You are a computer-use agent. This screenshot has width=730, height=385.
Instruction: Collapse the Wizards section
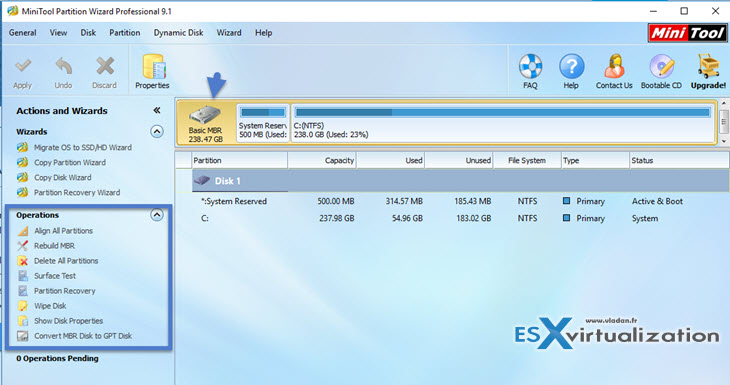[157, 132]
